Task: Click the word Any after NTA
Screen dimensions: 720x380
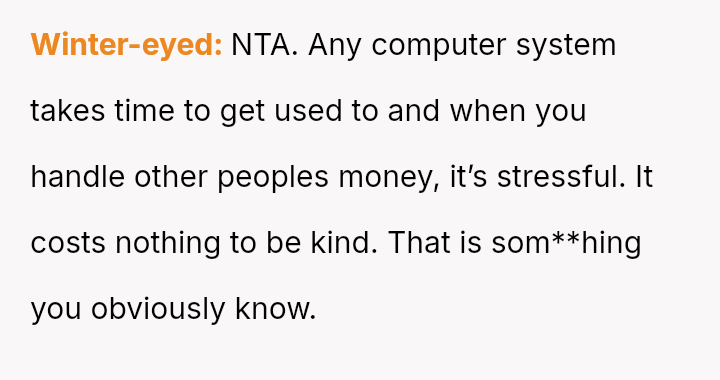Action: pyautogui.click(x=335, y=46)
